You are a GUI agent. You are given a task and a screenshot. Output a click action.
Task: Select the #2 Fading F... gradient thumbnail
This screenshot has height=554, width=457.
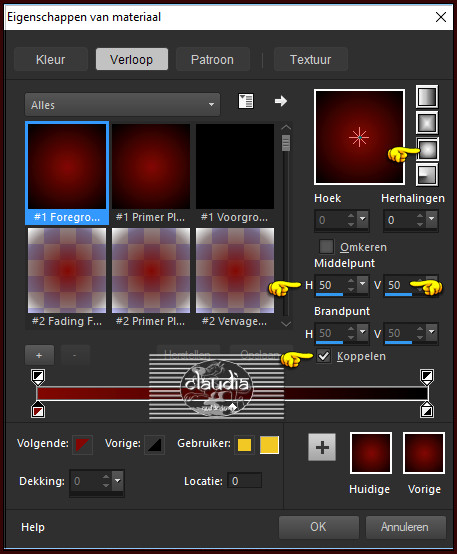(x=67, y=278)
